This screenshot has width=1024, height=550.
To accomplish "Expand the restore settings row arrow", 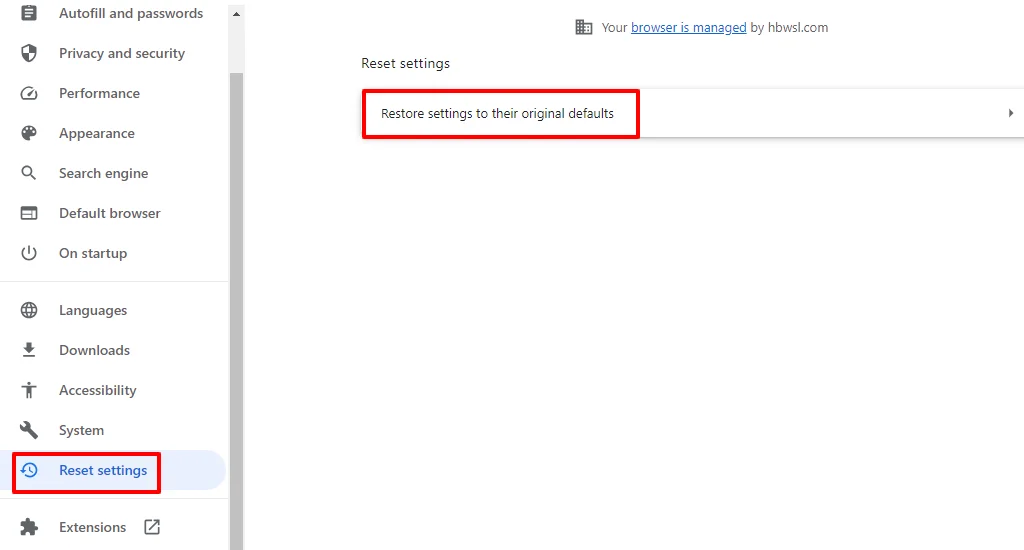I will tap(1010, 113).
